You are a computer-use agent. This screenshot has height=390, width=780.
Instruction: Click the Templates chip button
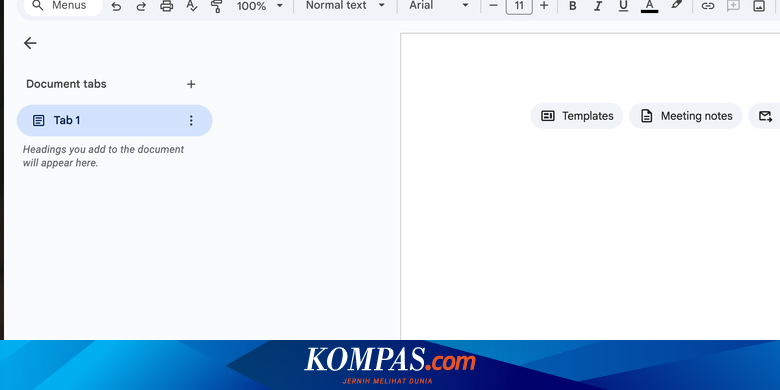(x=577, y=116)
